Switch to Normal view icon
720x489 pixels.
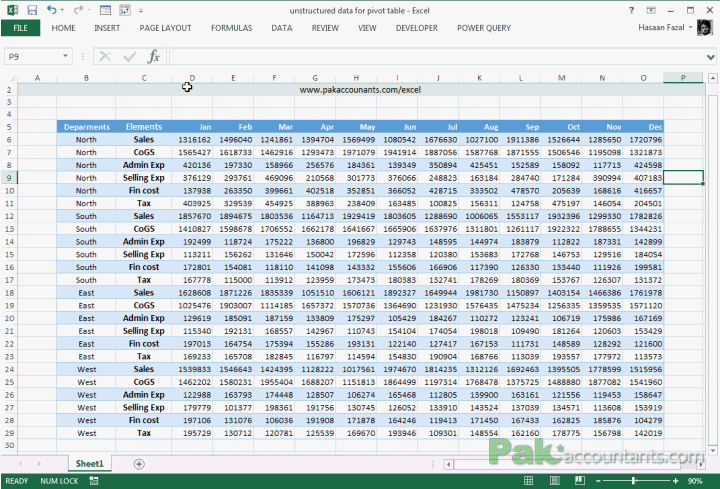point(529,481)
